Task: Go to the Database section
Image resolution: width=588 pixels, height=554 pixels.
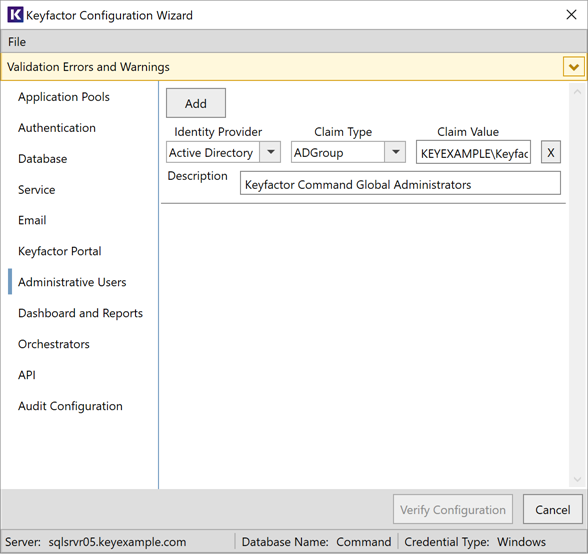Action: tap(42, 159)
